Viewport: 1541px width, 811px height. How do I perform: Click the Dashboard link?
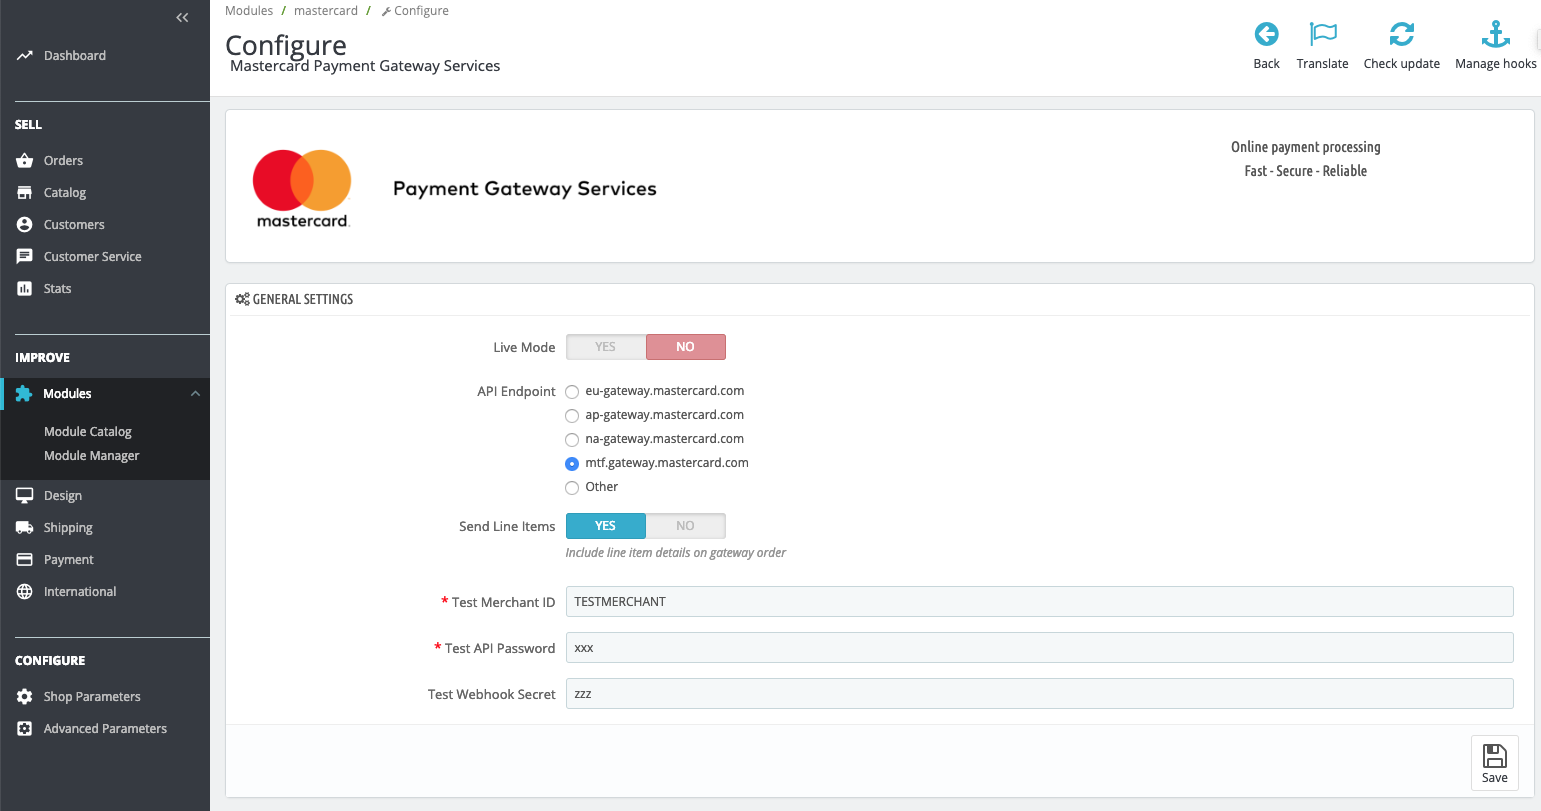click(x=75, y=56)
